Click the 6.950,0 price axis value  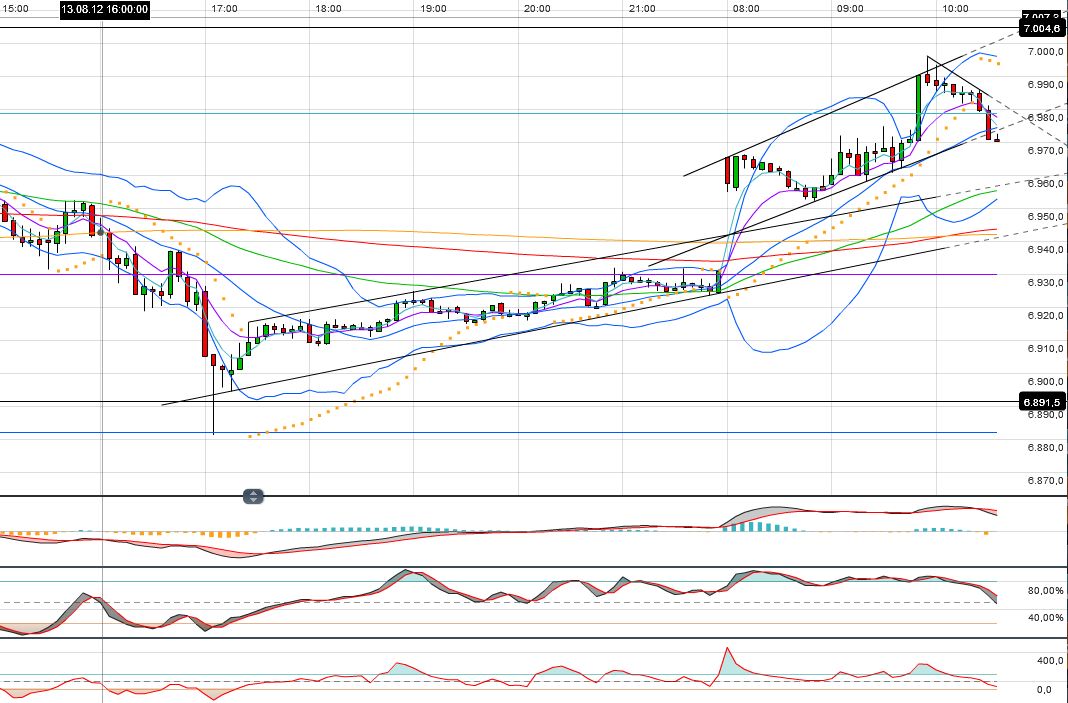(x=1046, y=217)
